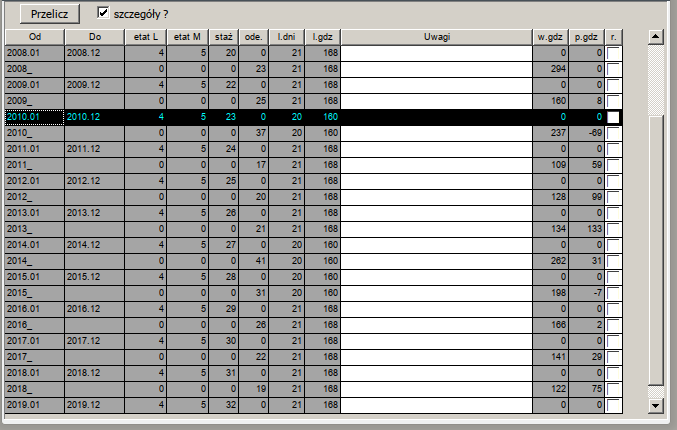Click the Uwagi field in row 2012.01

[436, 181]
